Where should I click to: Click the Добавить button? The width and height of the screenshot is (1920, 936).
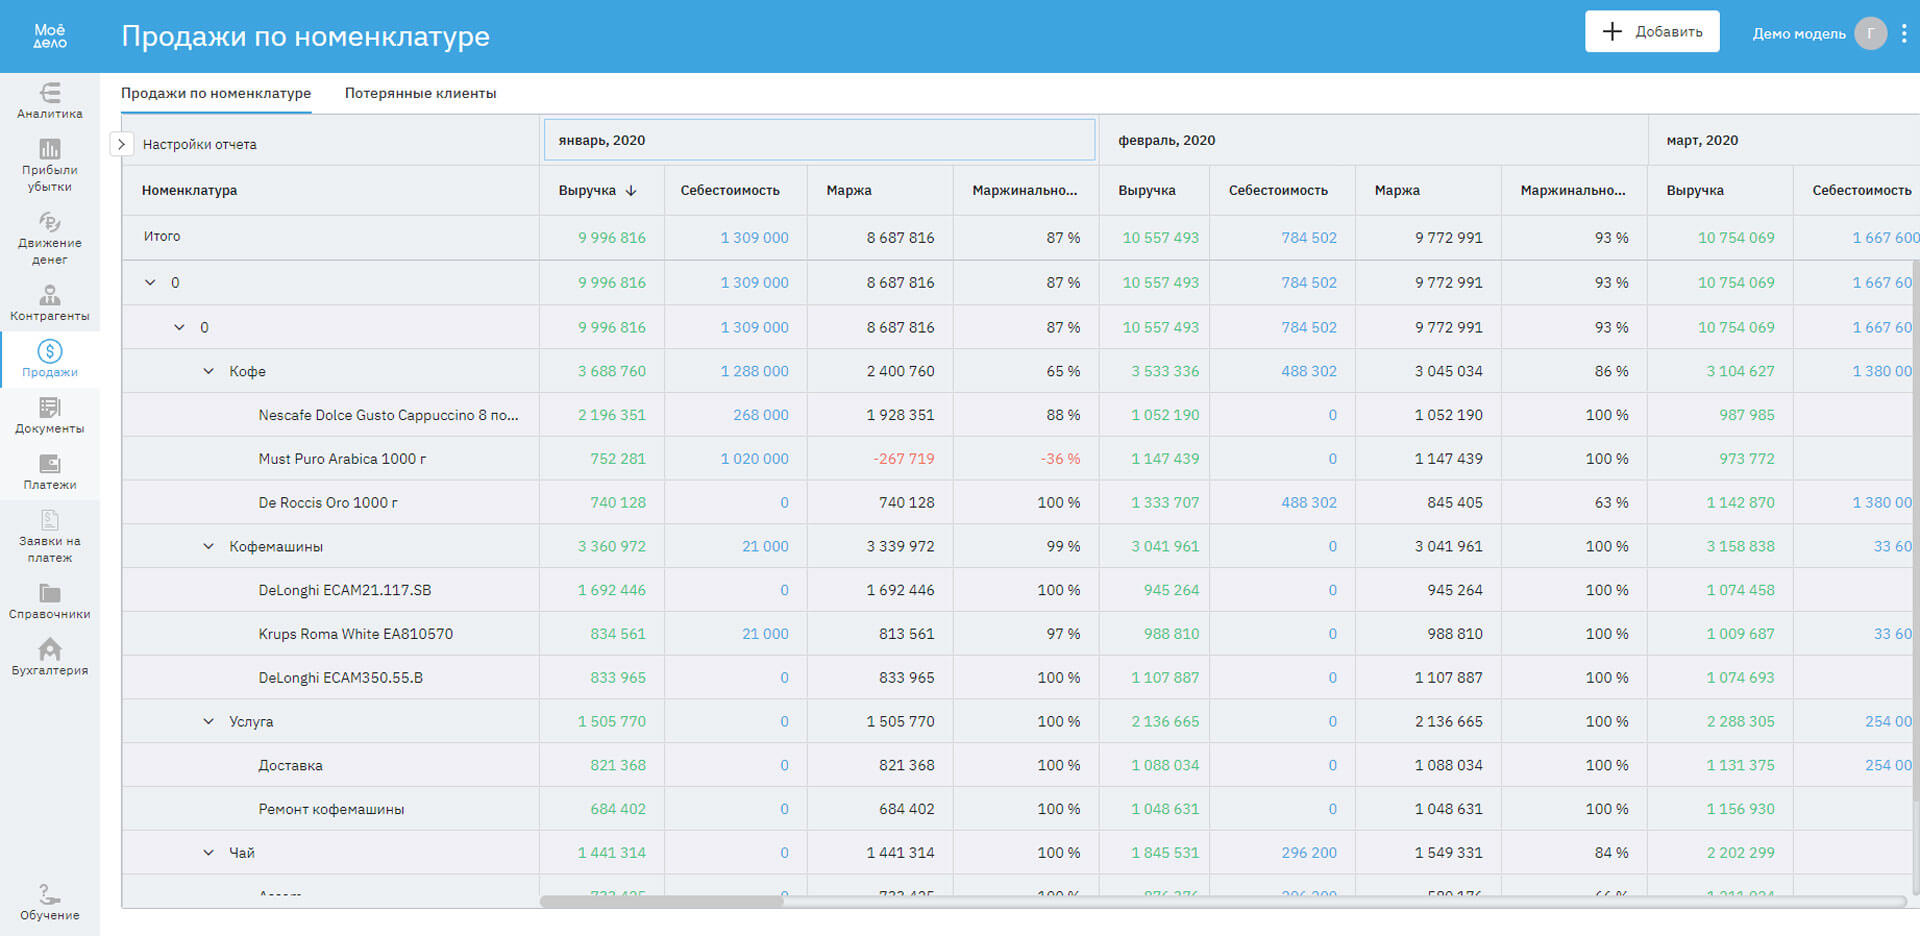[1651, 32]
